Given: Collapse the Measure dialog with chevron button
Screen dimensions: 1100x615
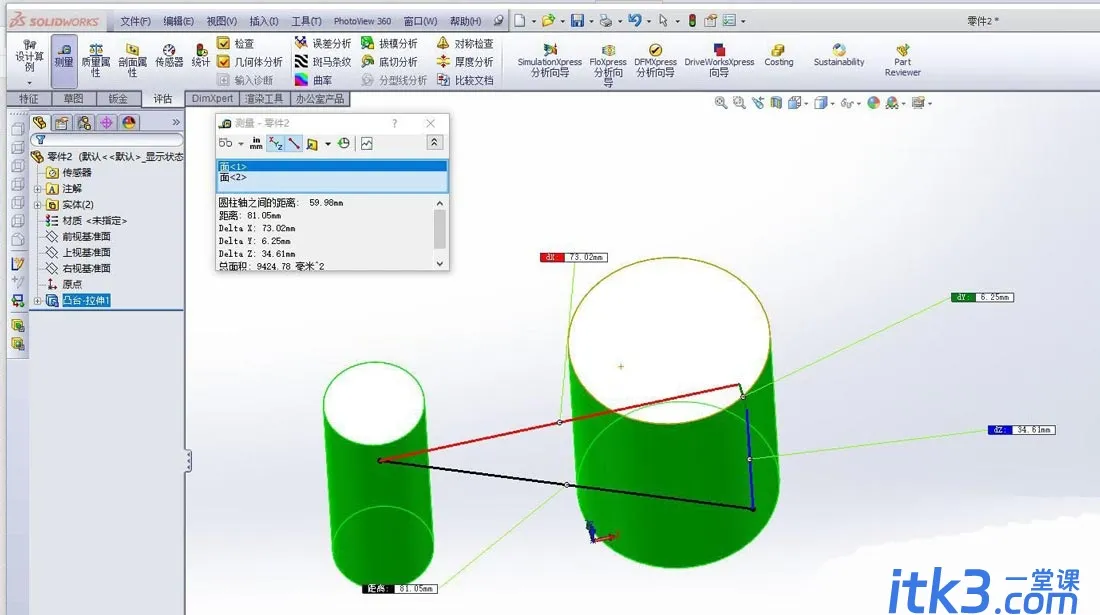Looking at the screenshot, I should pyautogui.click(x=434, y=142).
